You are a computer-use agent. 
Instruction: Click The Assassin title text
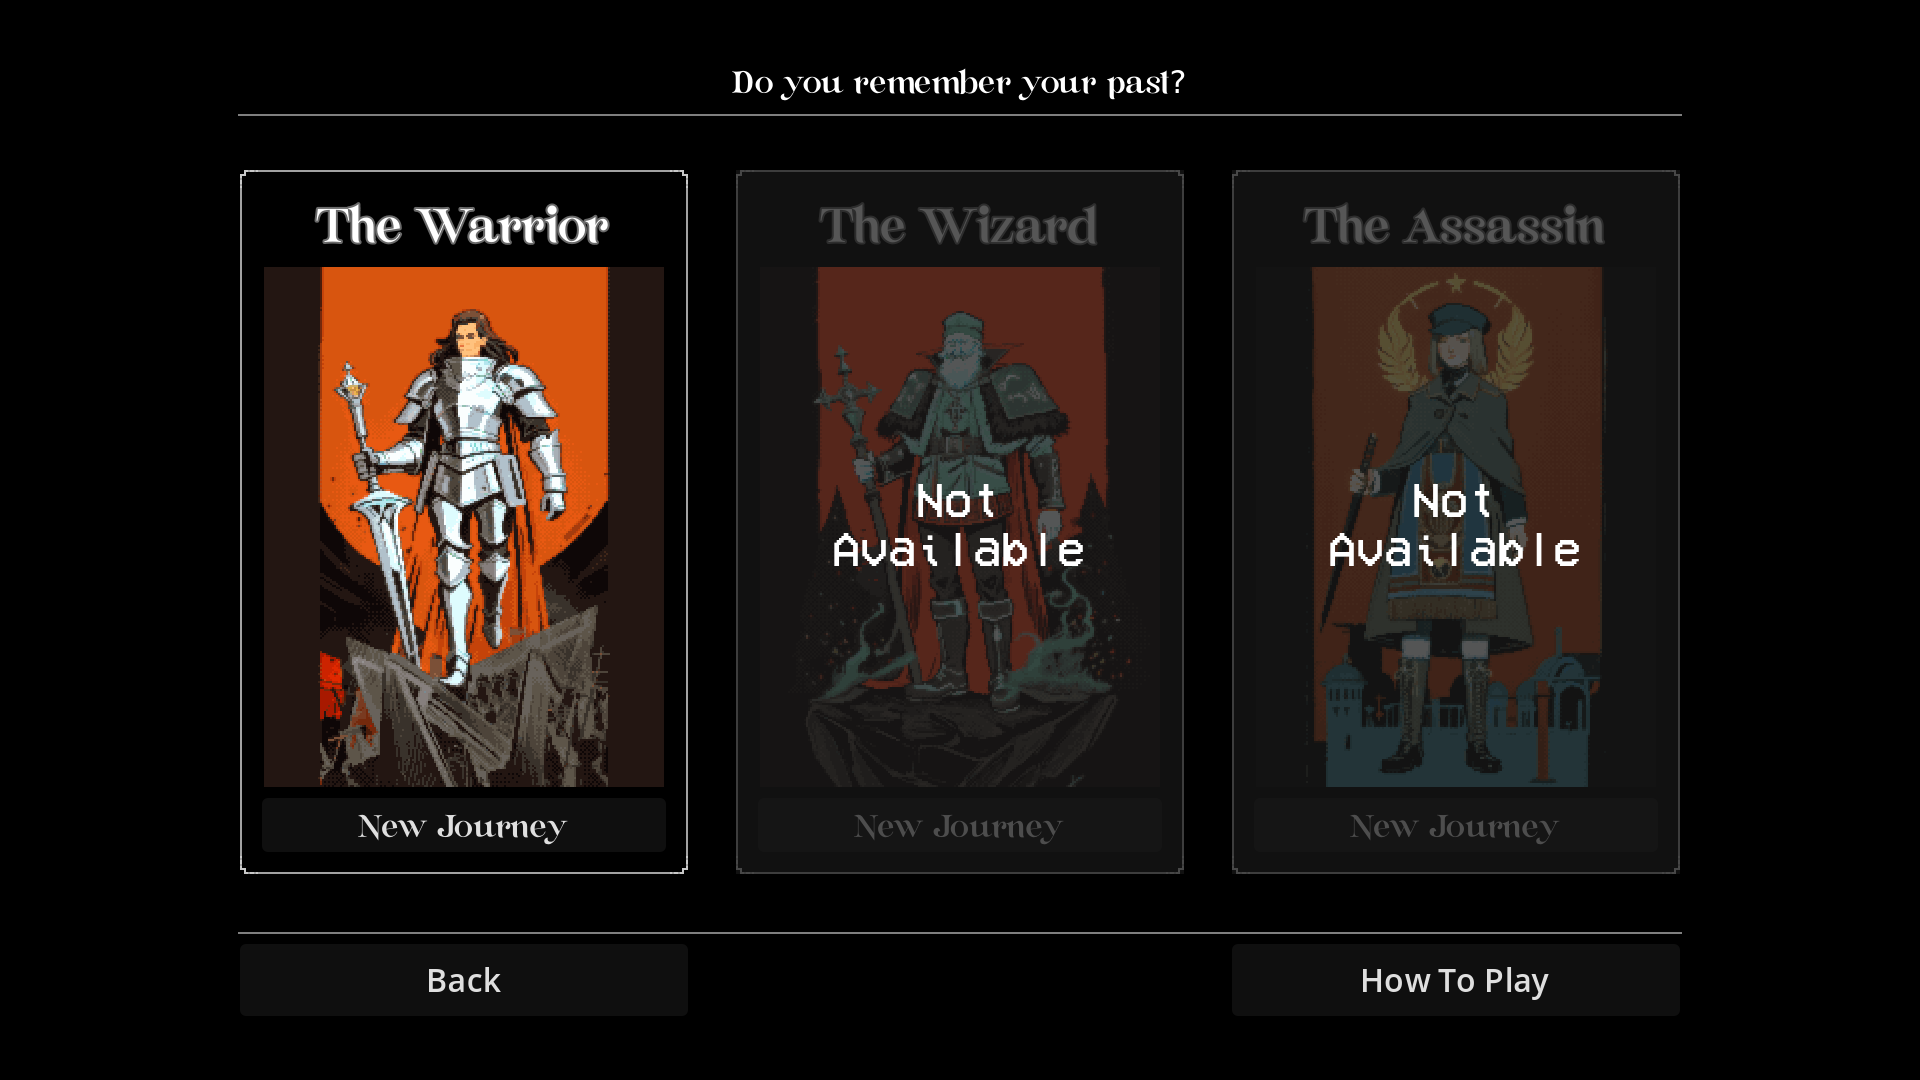(x=1454, y=226)
